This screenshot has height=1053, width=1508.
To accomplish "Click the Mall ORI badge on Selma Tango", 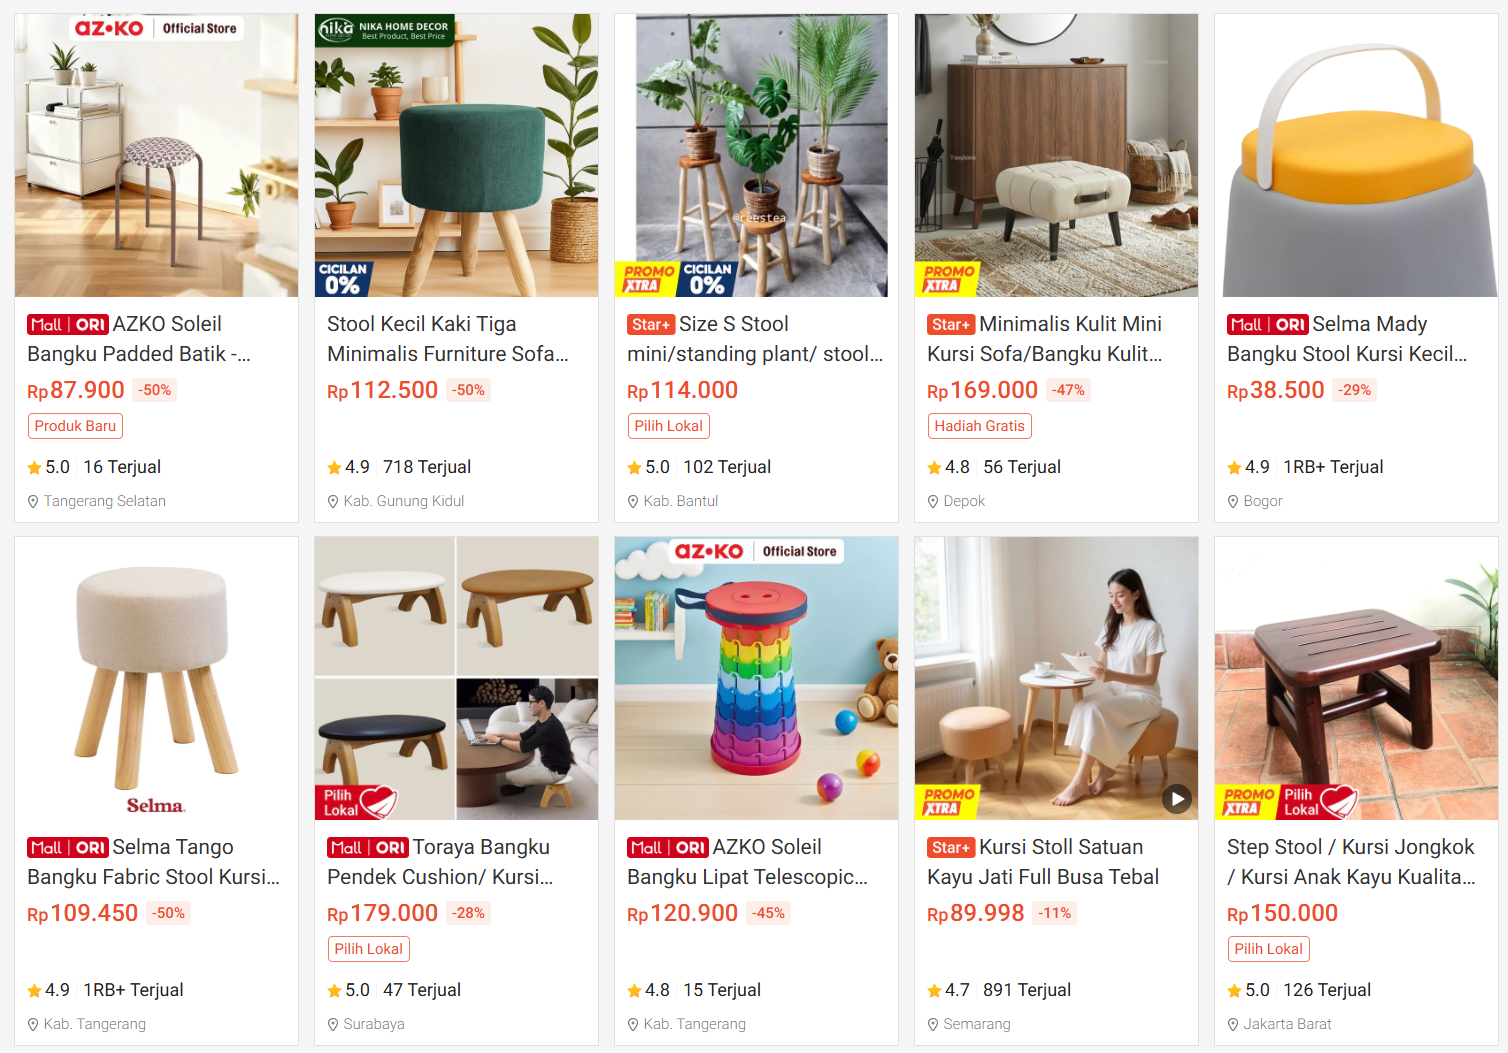I will [x=68, y=848].
